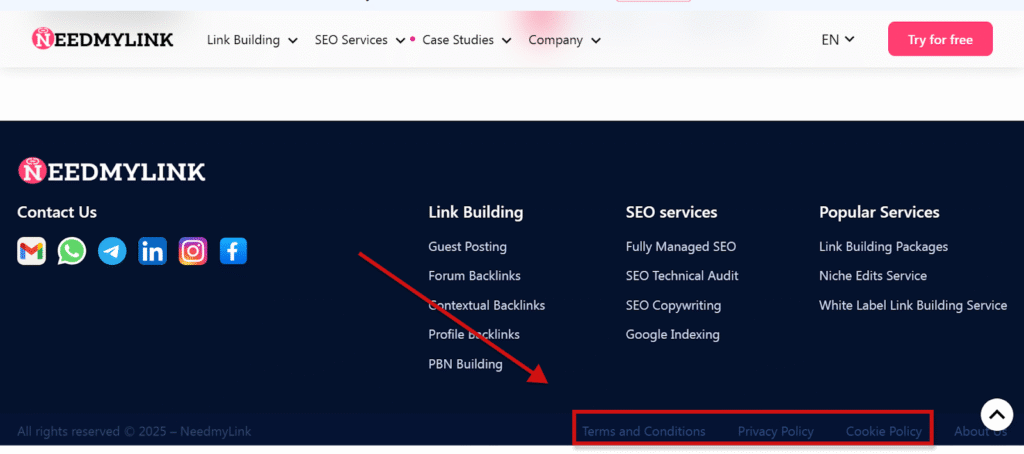Open the Company menu
The width and height of the screenshot is (1024, 454).
tap(564, 40)
